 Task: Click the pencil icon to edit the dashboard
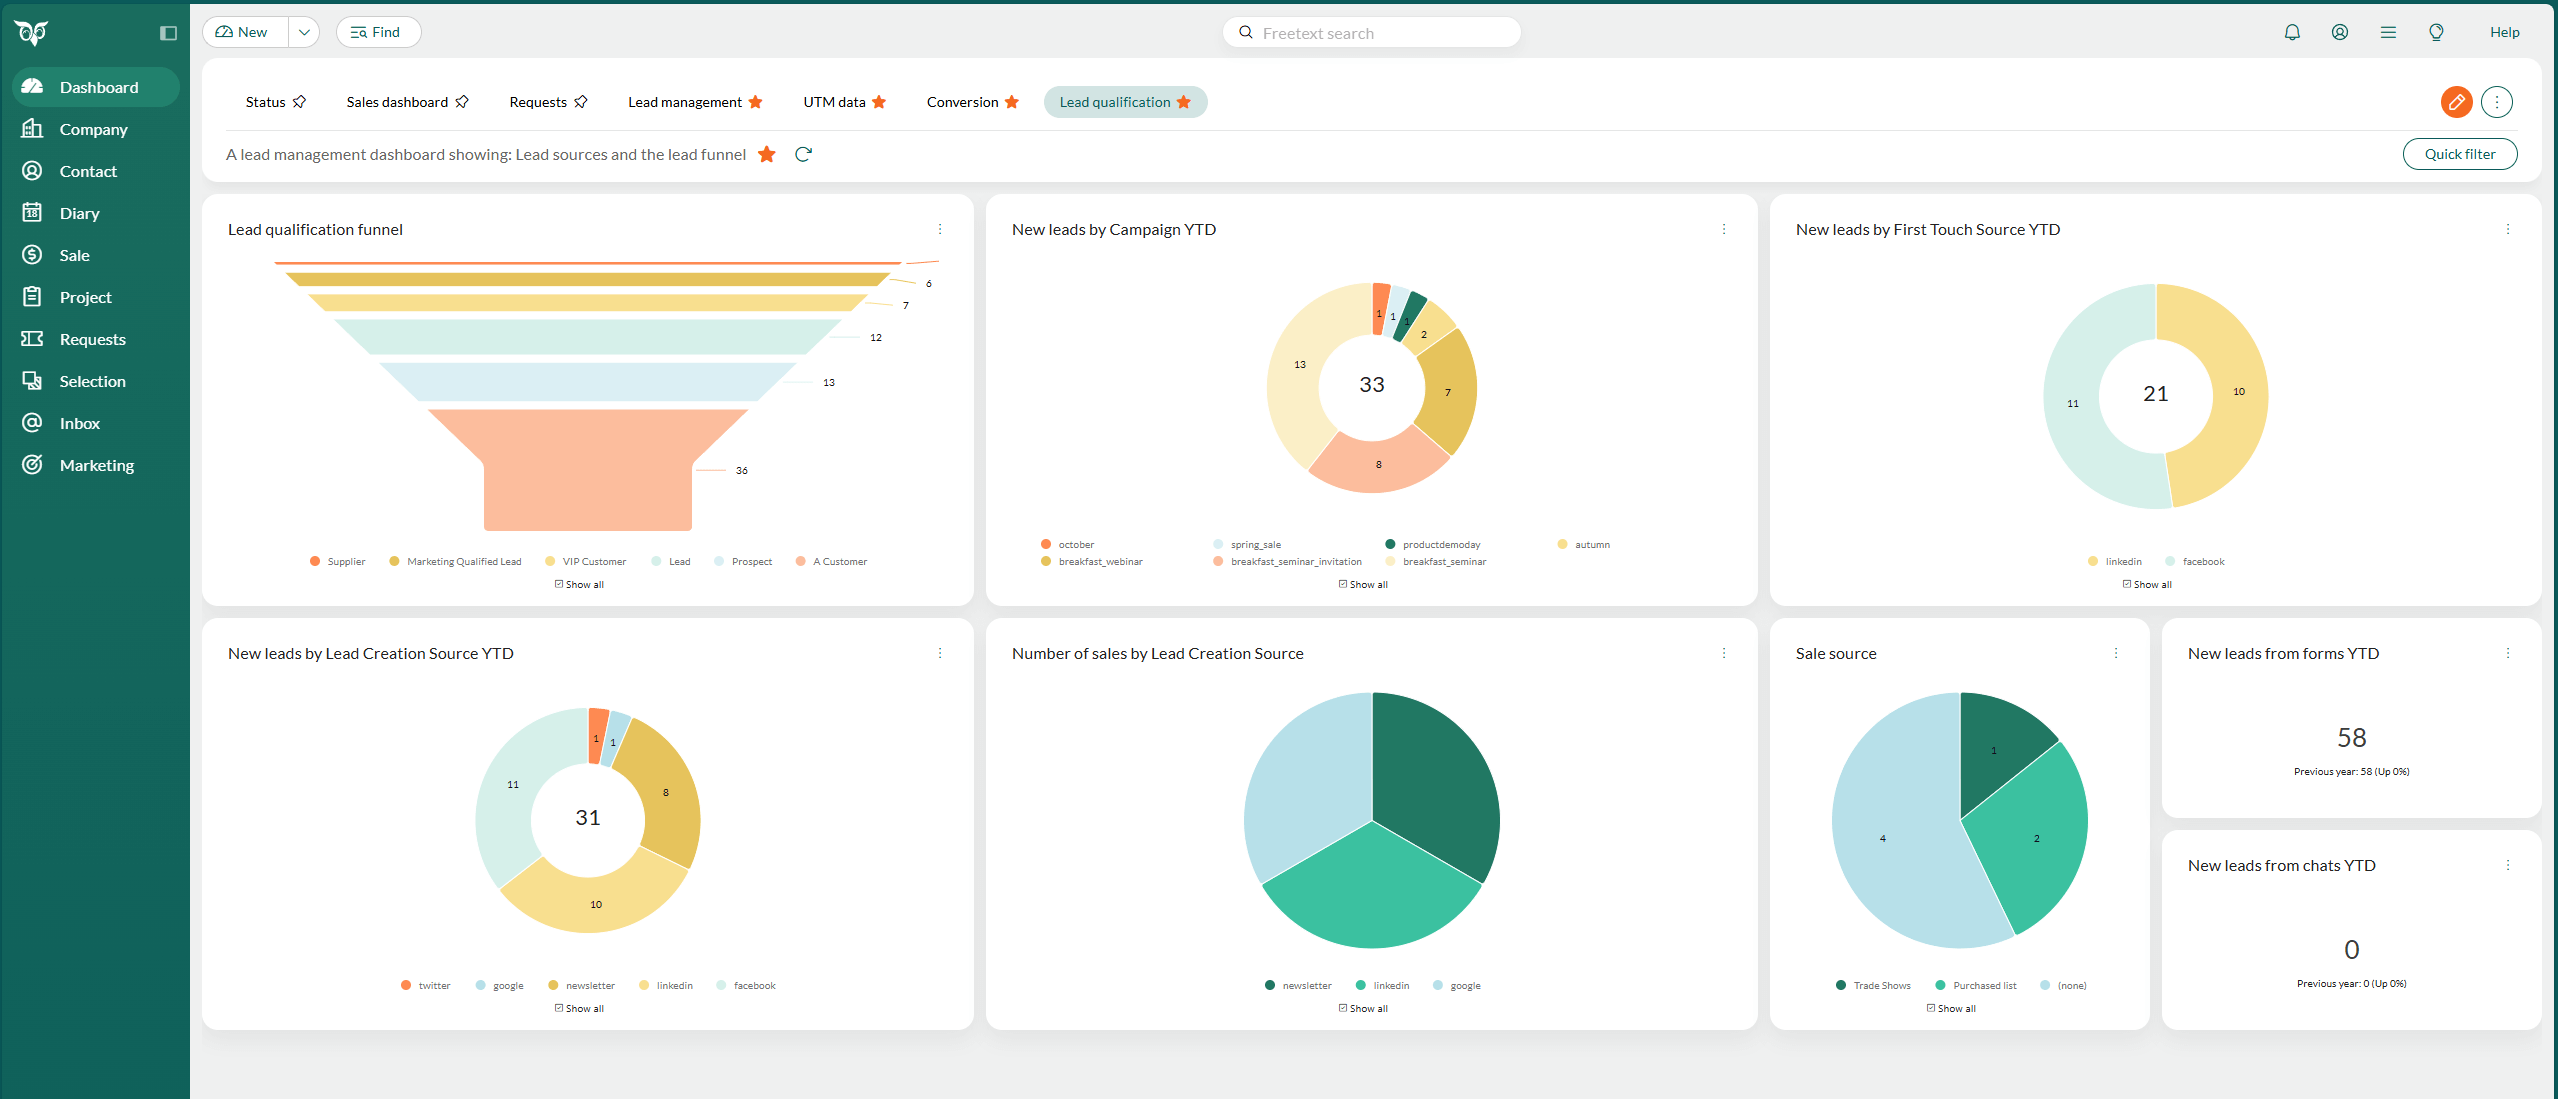[2457, 102]
